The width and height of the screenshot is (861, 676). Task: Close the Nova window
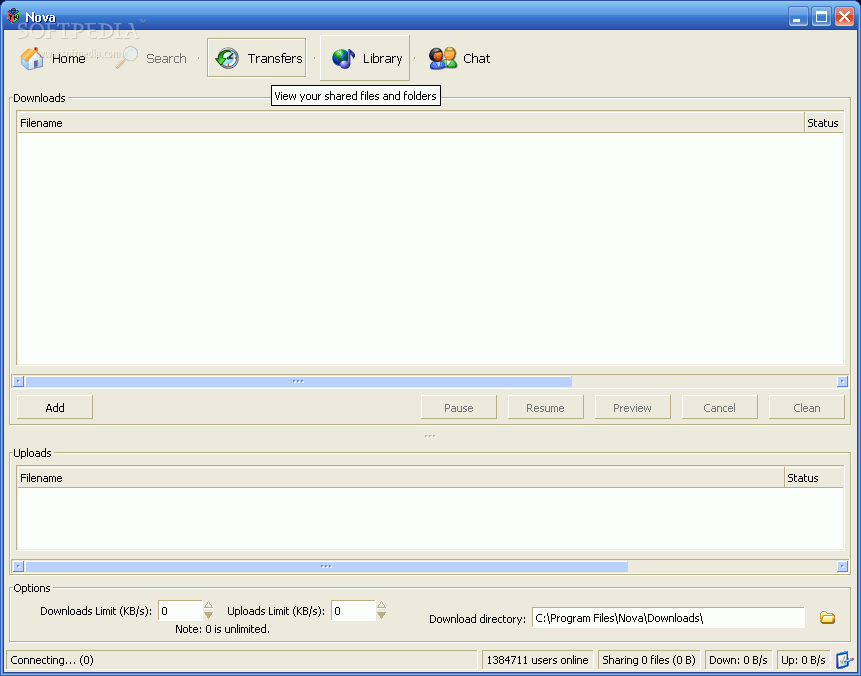[845, 16]
